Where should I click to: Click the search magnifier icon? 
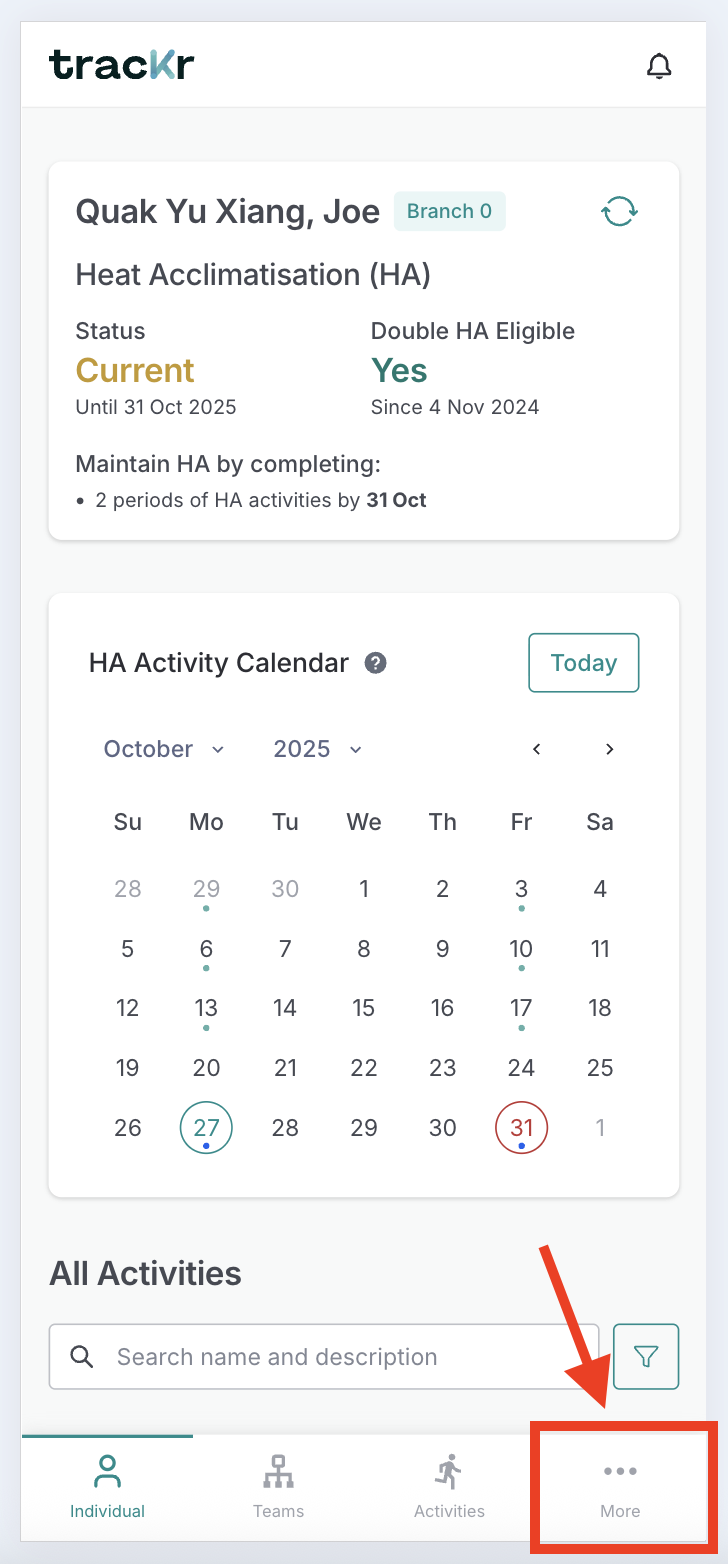coord(82,1357)
